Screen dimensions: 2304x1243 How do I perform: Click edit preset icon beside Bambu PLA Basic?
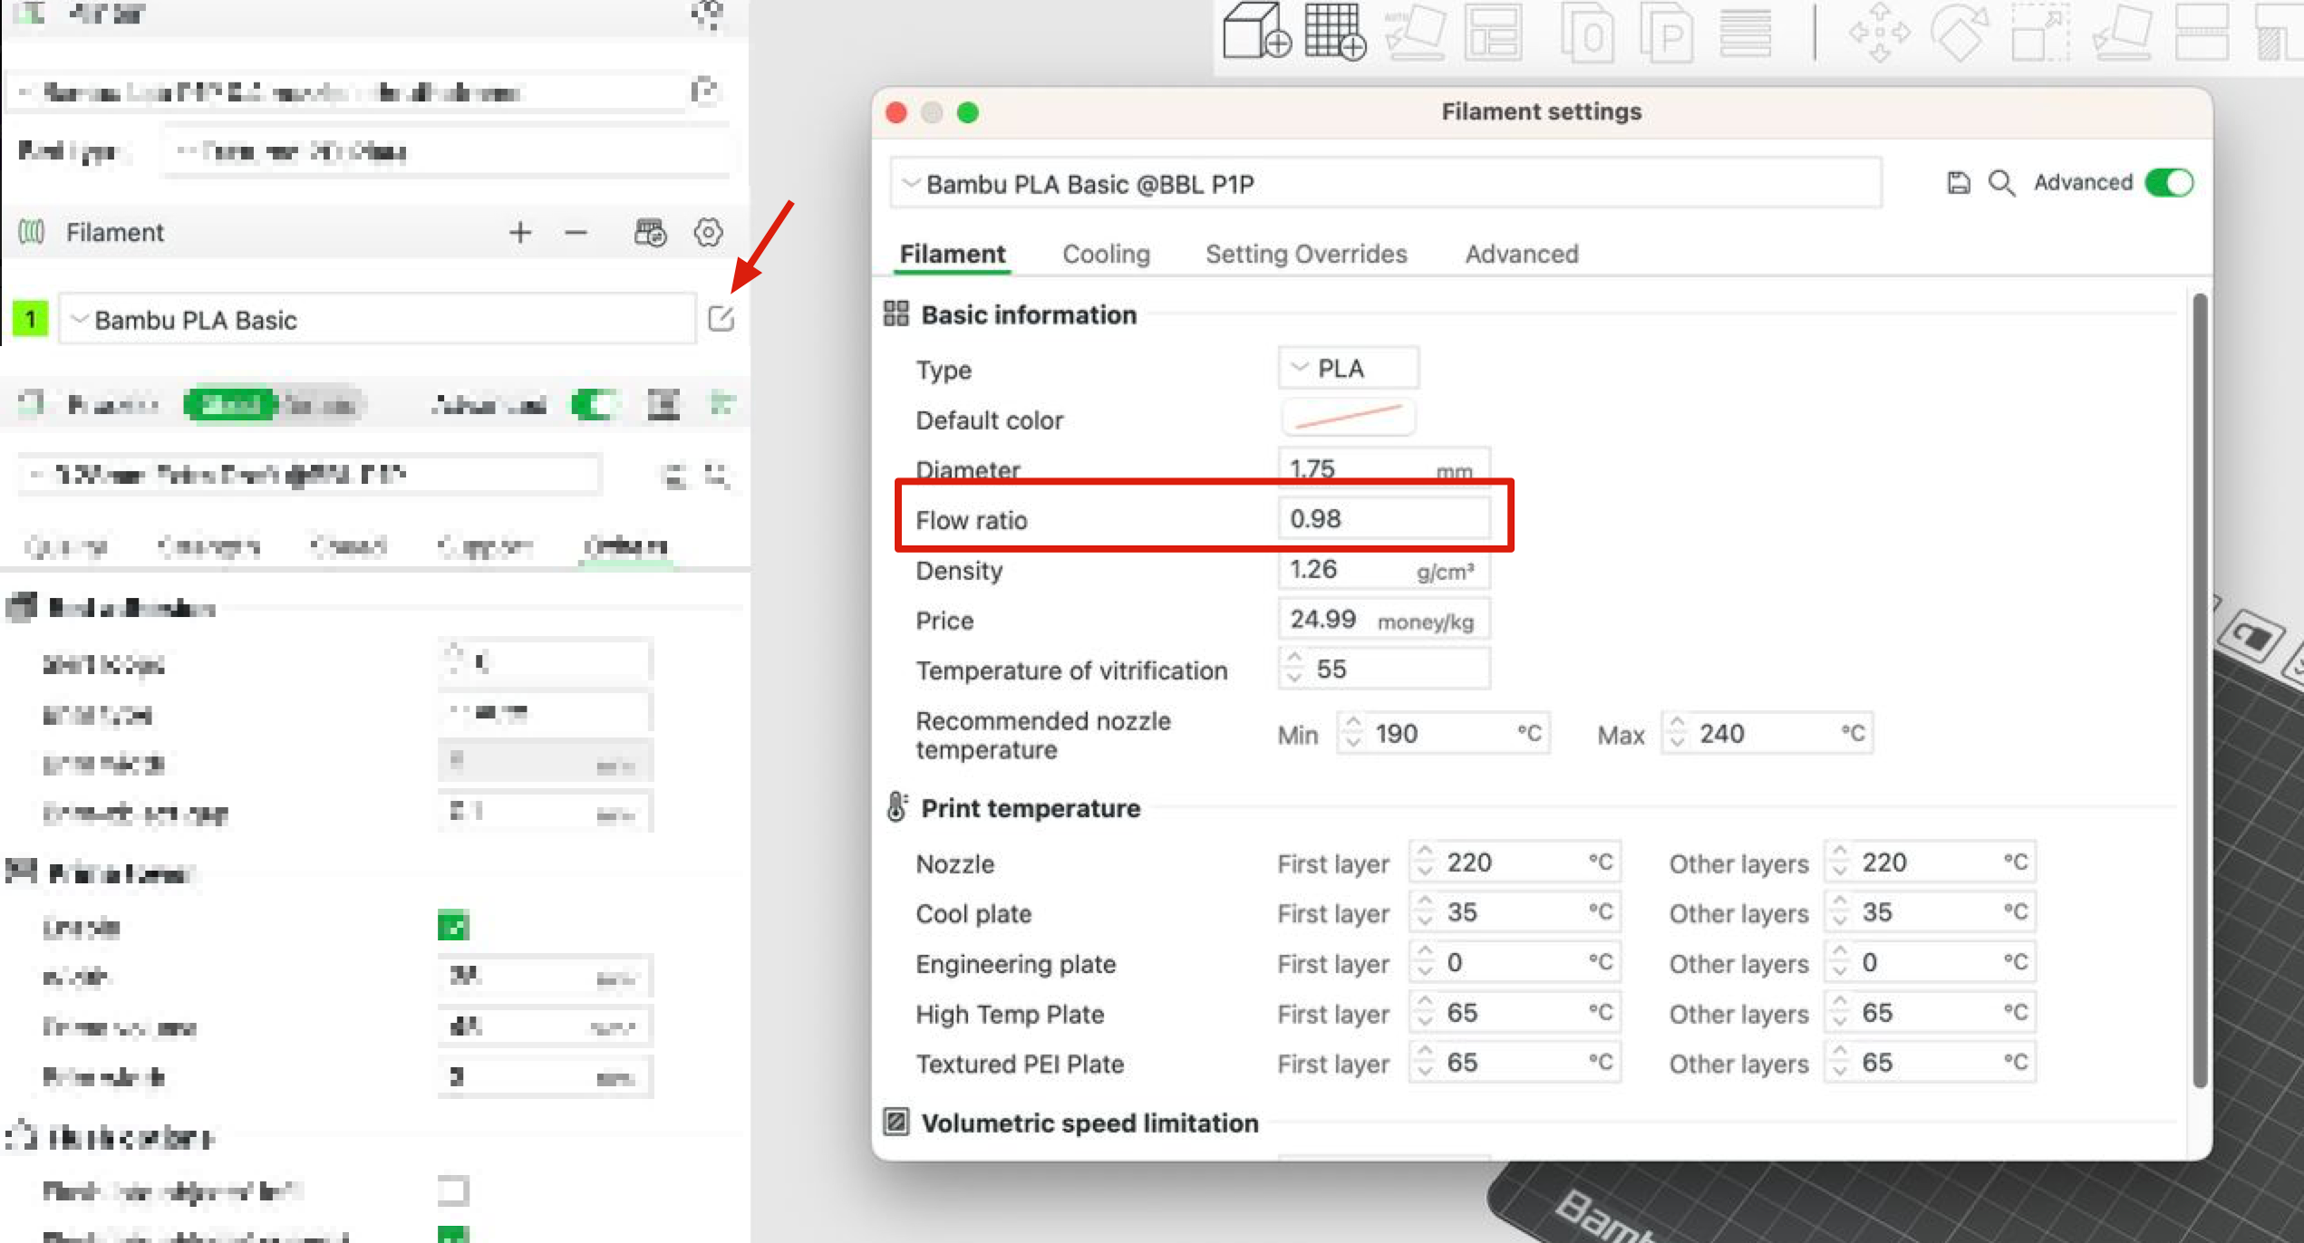pos(721,319)
